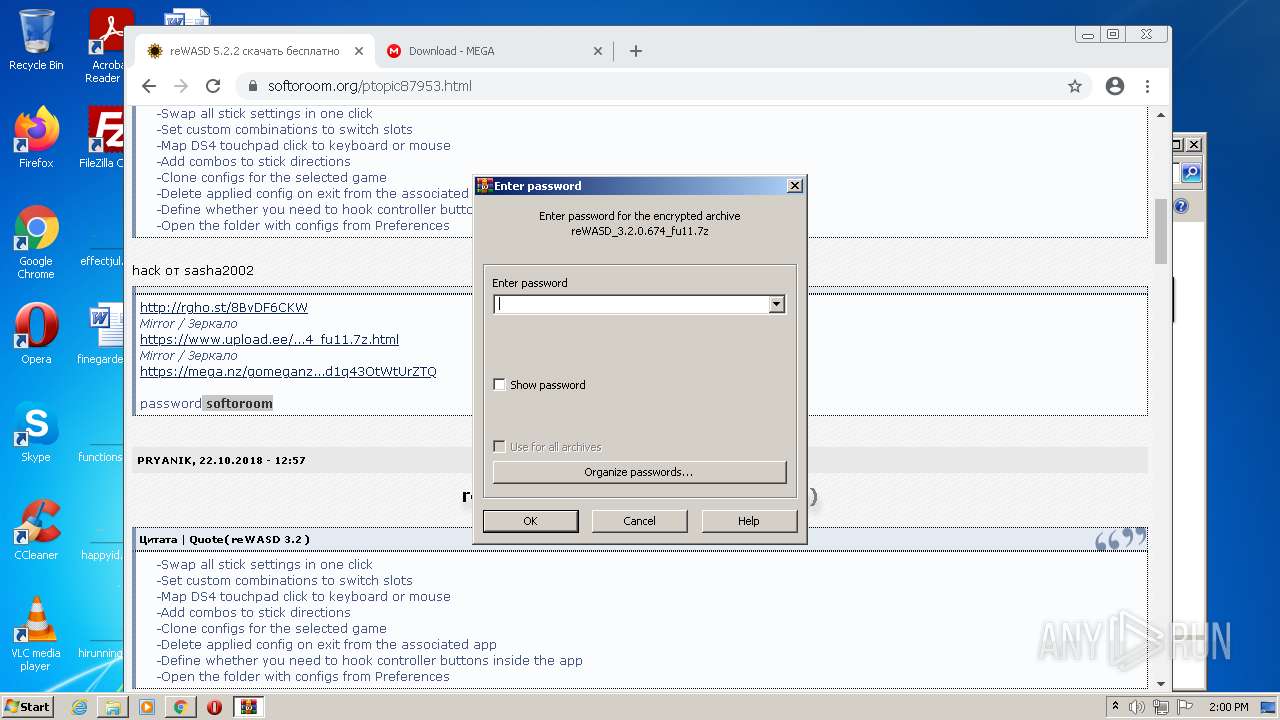Open the Recycle Bin desktop icon
Viewport: 1280px width, 720px height.
coord(36,40)
